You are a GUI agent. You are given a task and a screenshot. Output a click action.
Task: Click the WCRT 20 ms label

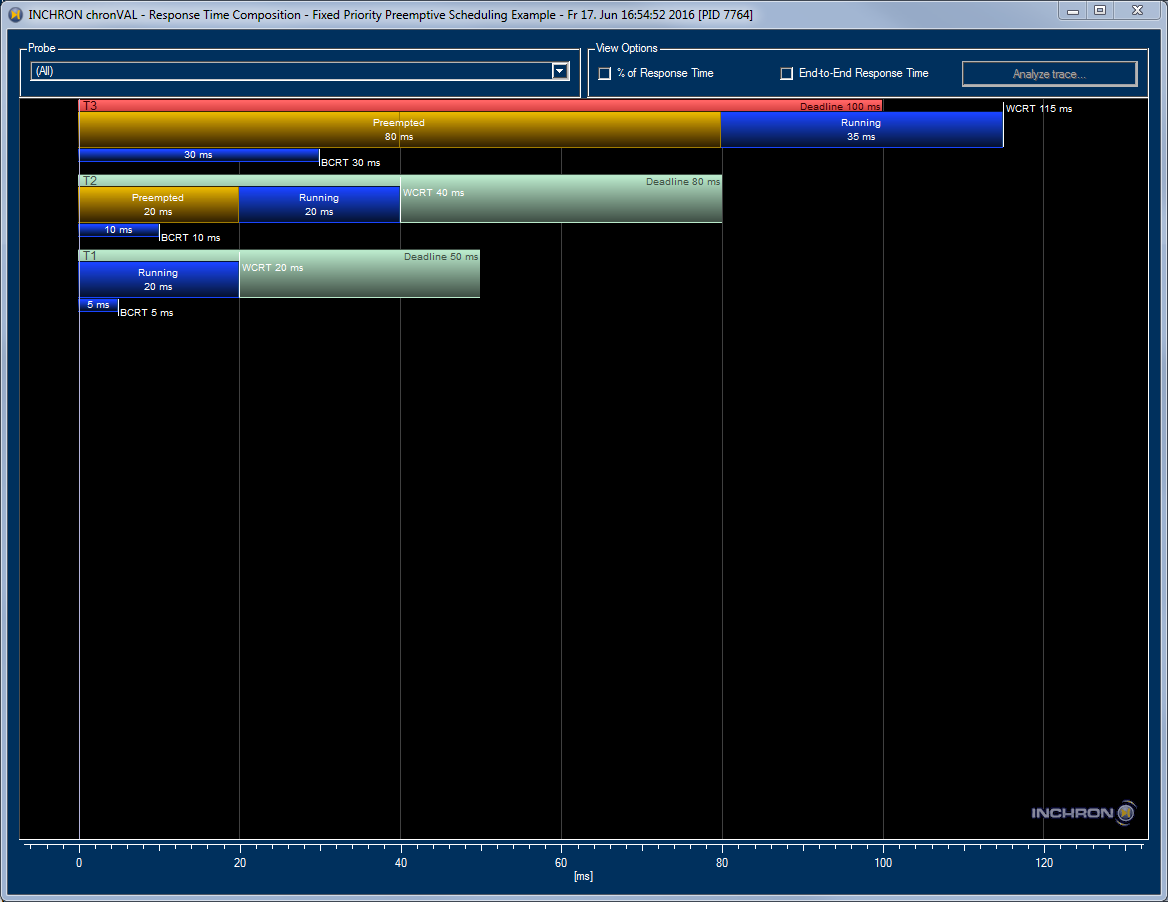[273, 268]
